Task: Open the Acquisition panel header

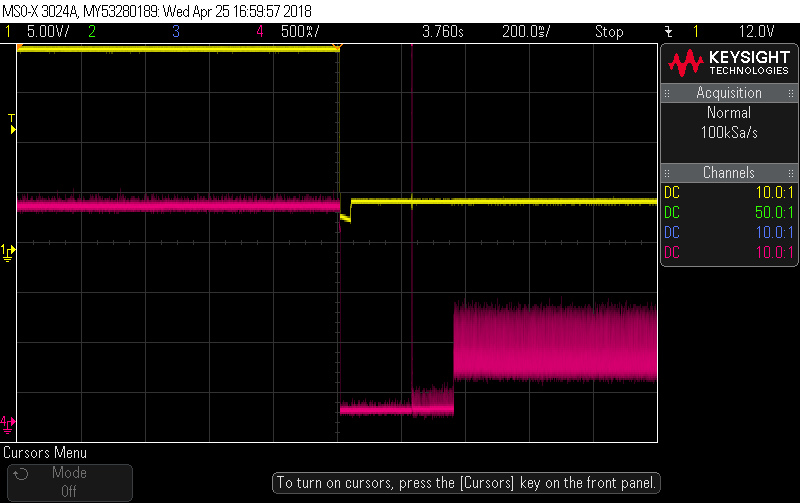Action: (x=729, y=93)
